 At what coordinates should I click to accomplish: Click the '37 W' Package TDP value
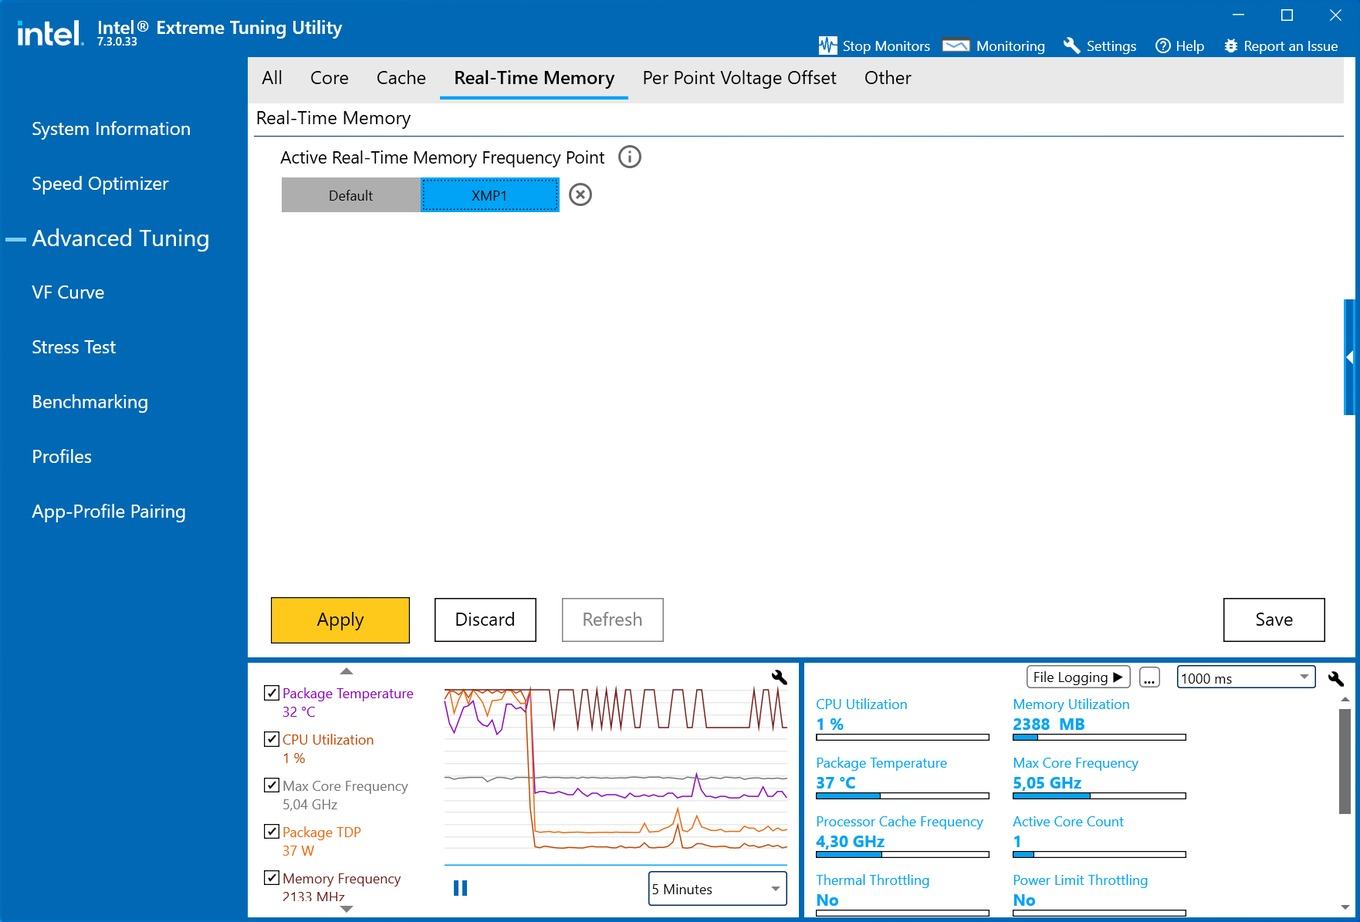pyautogui.click(x=298, y=850)
